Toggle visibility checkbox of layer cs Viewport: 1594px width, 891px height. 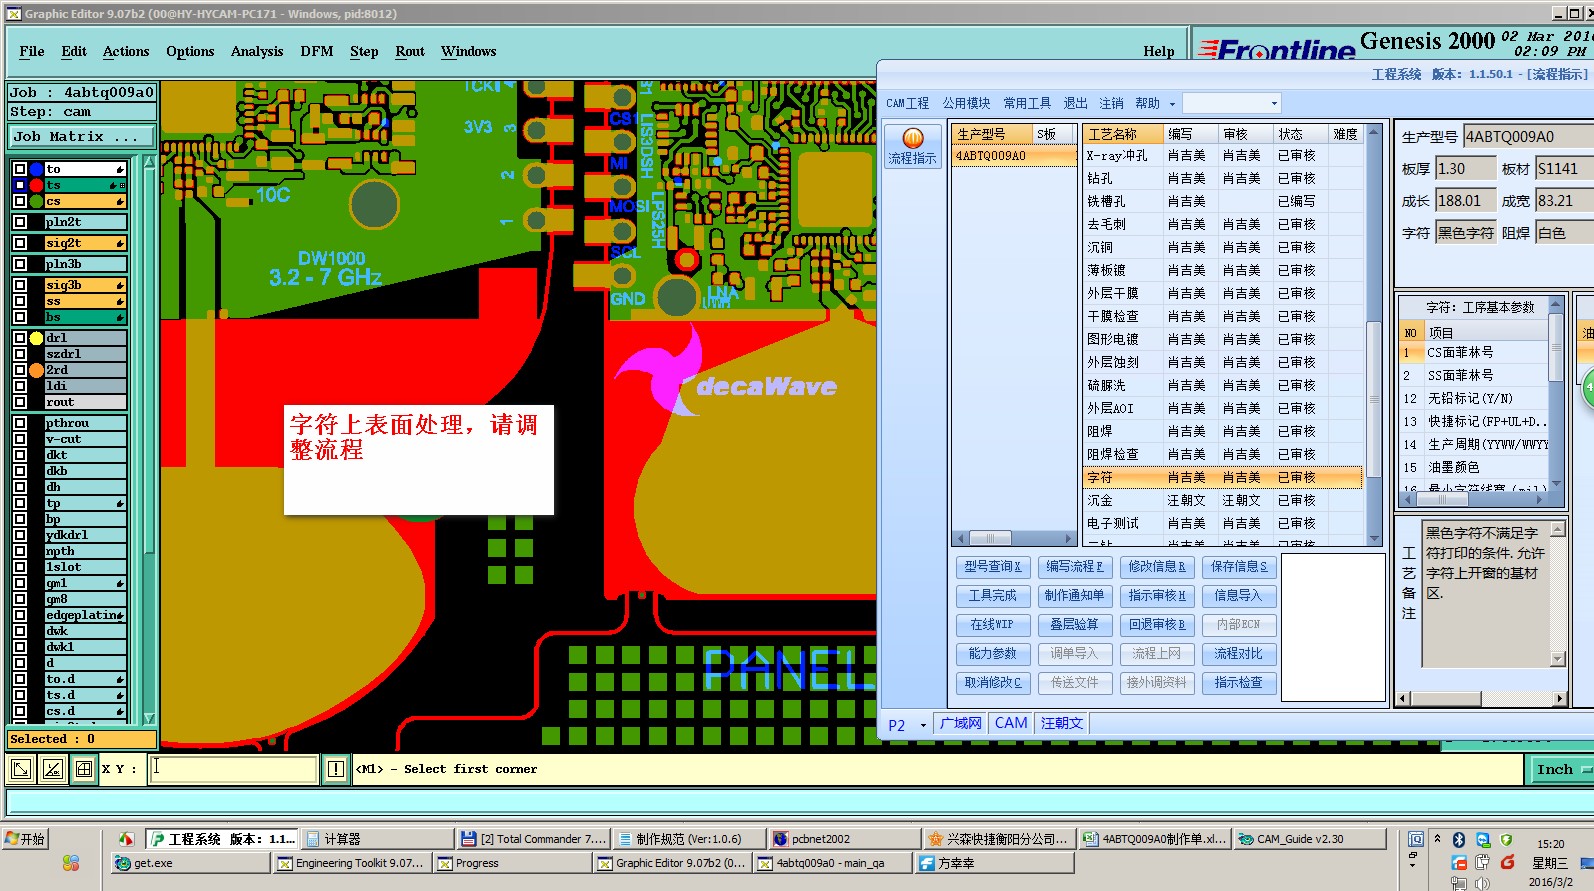pyautogui.click(x=20, y=201)
